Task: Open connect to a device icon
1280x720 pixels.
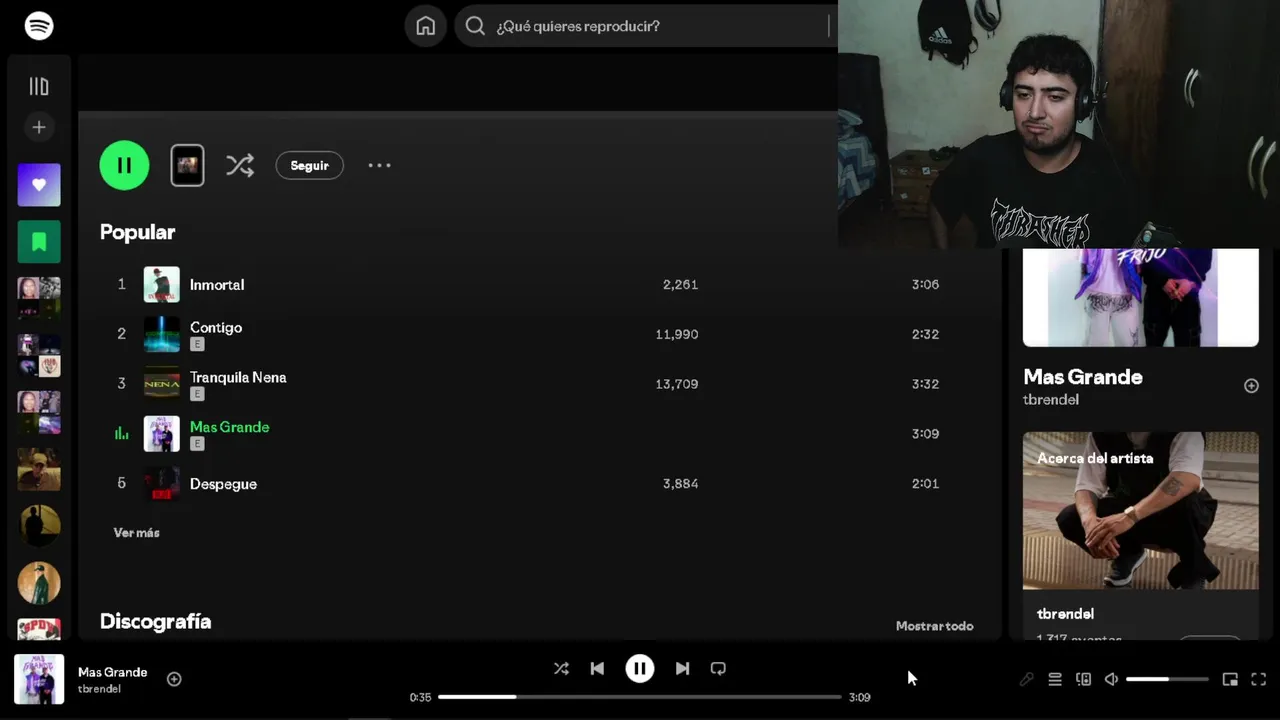Action: [1083, 680]
